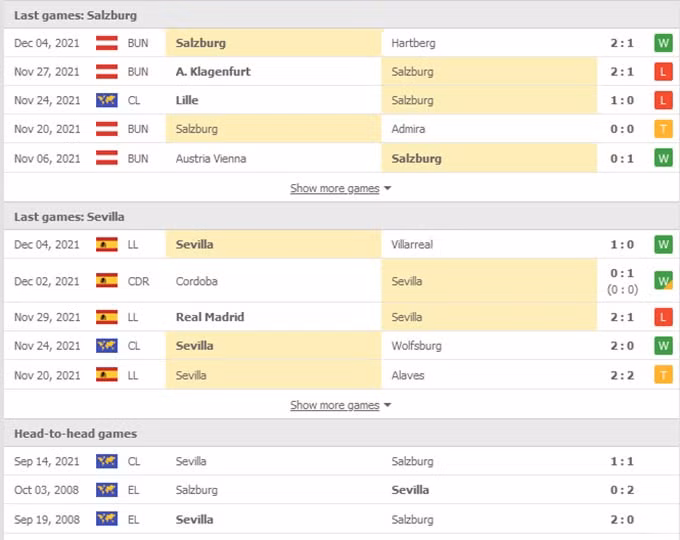Image resolution: width=680 pixels, height=540 pixels.
Task: Click the L result badge for Lille match
Action: [663, 100]
